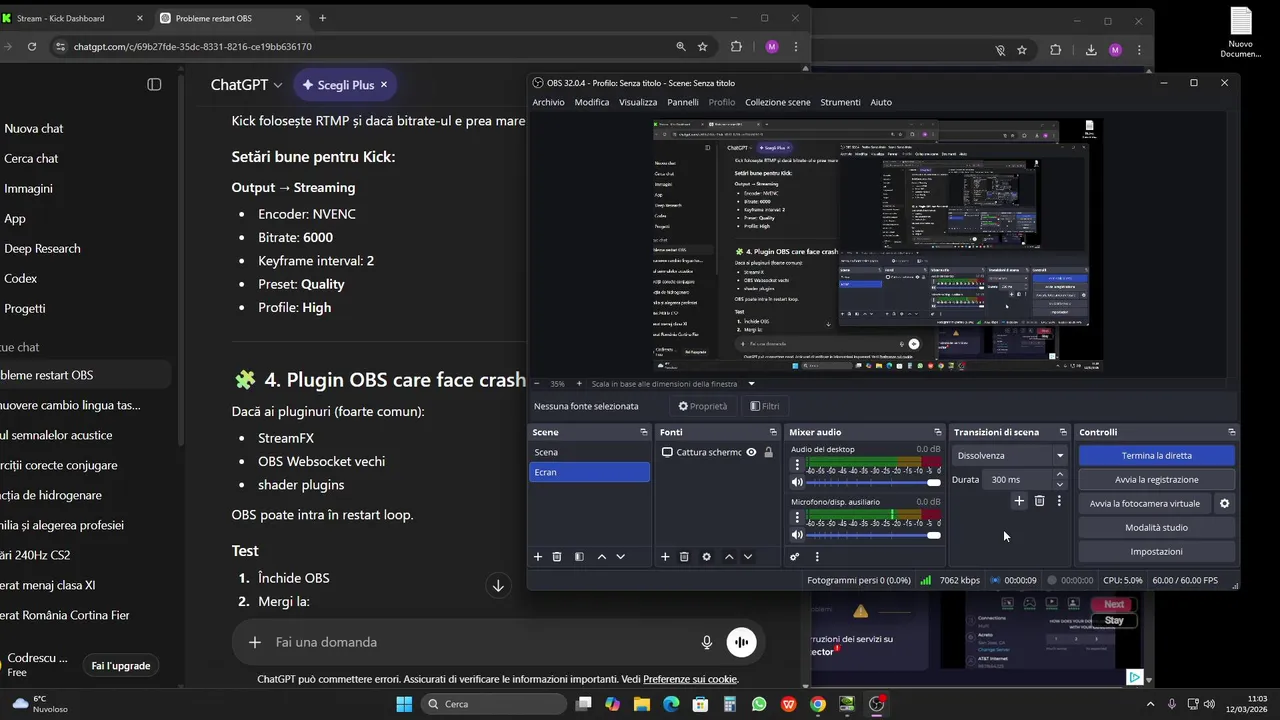The image size is (1280, 720).
Task: Open Collezione scene menu in OBS
Action: (x=778, y=102)
